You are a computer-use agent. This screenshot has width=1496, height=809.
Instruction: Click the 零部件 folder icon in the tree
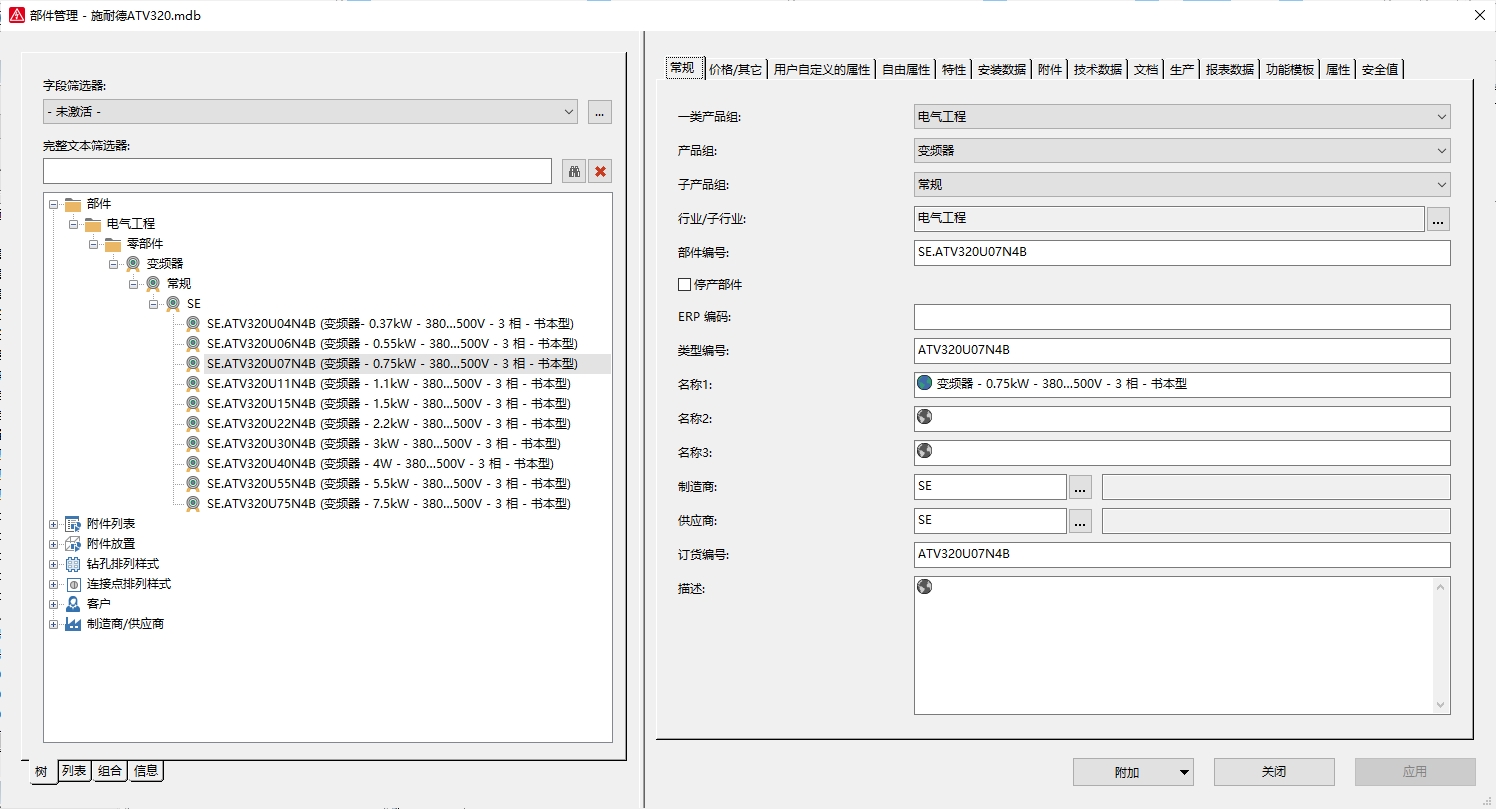point(113,244)
